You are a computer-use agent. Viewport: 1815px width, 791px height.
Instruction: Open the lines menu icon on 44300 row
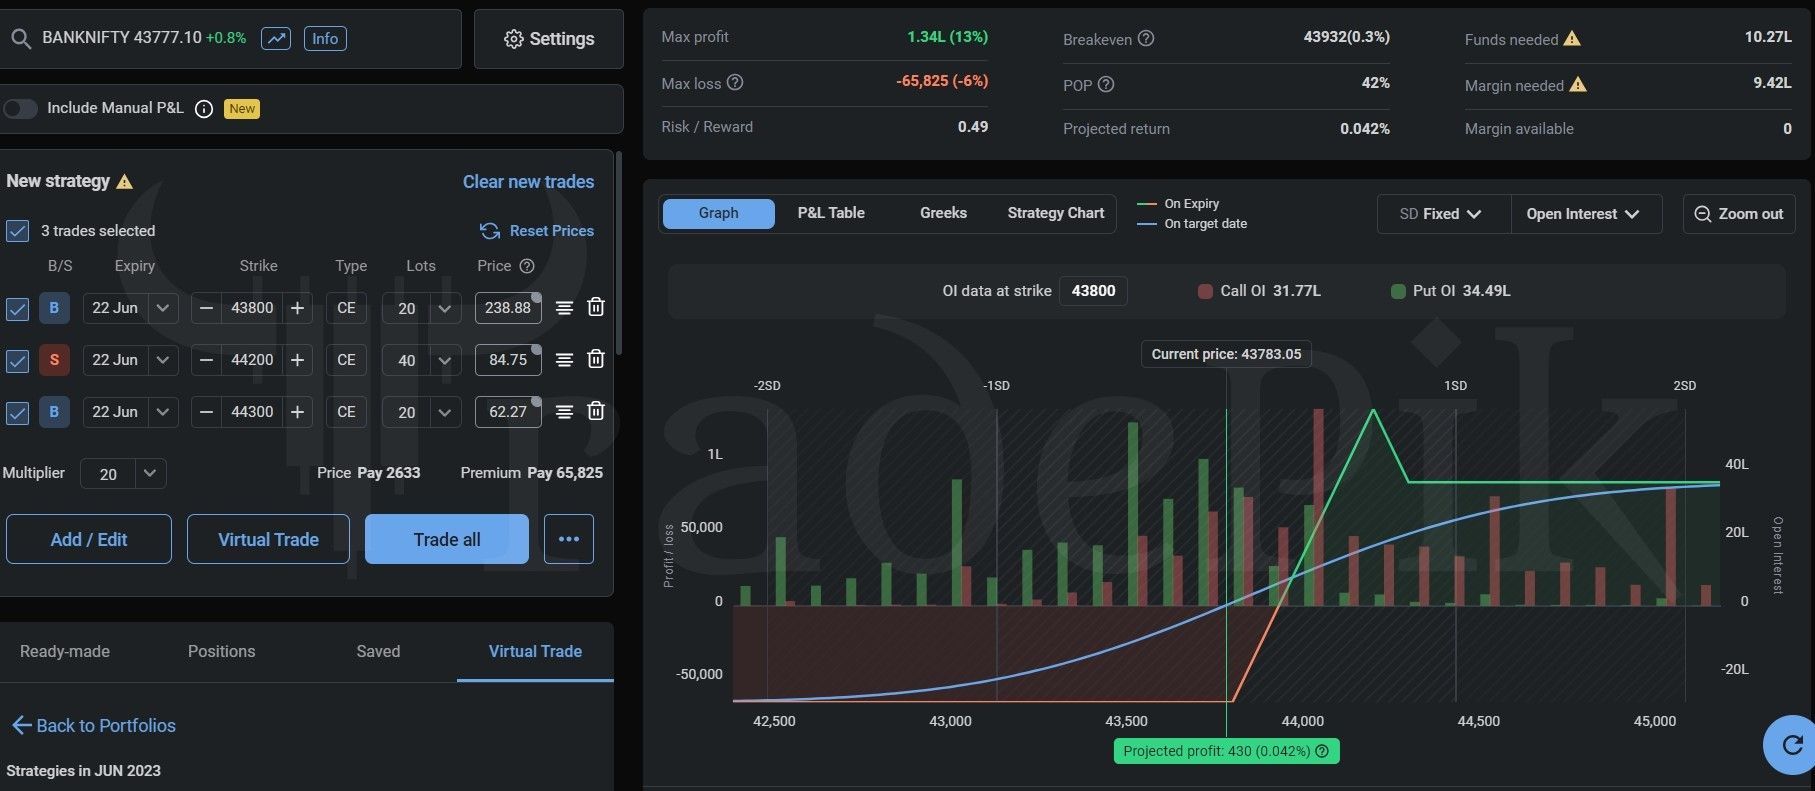564,412
